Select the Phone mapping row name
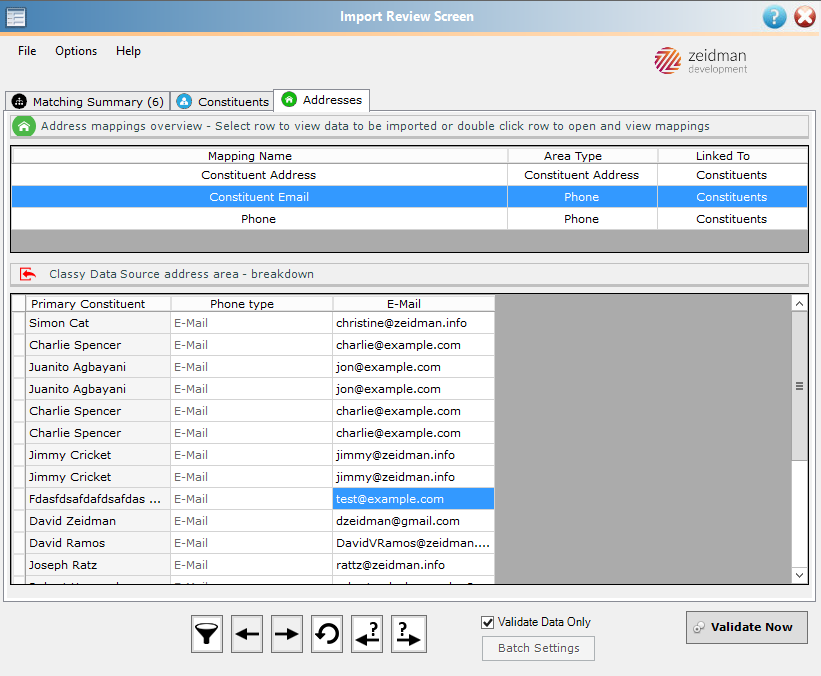Image resolution: width=821 pixels, height=676 pixels. [259, 219]
